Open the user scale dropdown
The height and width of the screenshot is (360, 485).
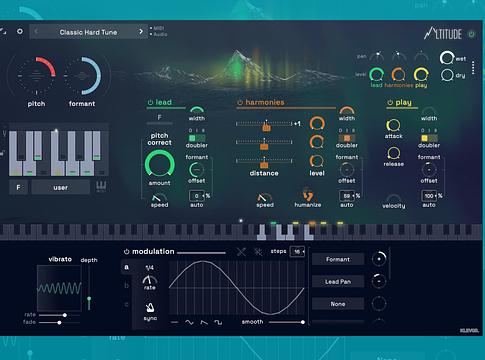pos(60,187)
